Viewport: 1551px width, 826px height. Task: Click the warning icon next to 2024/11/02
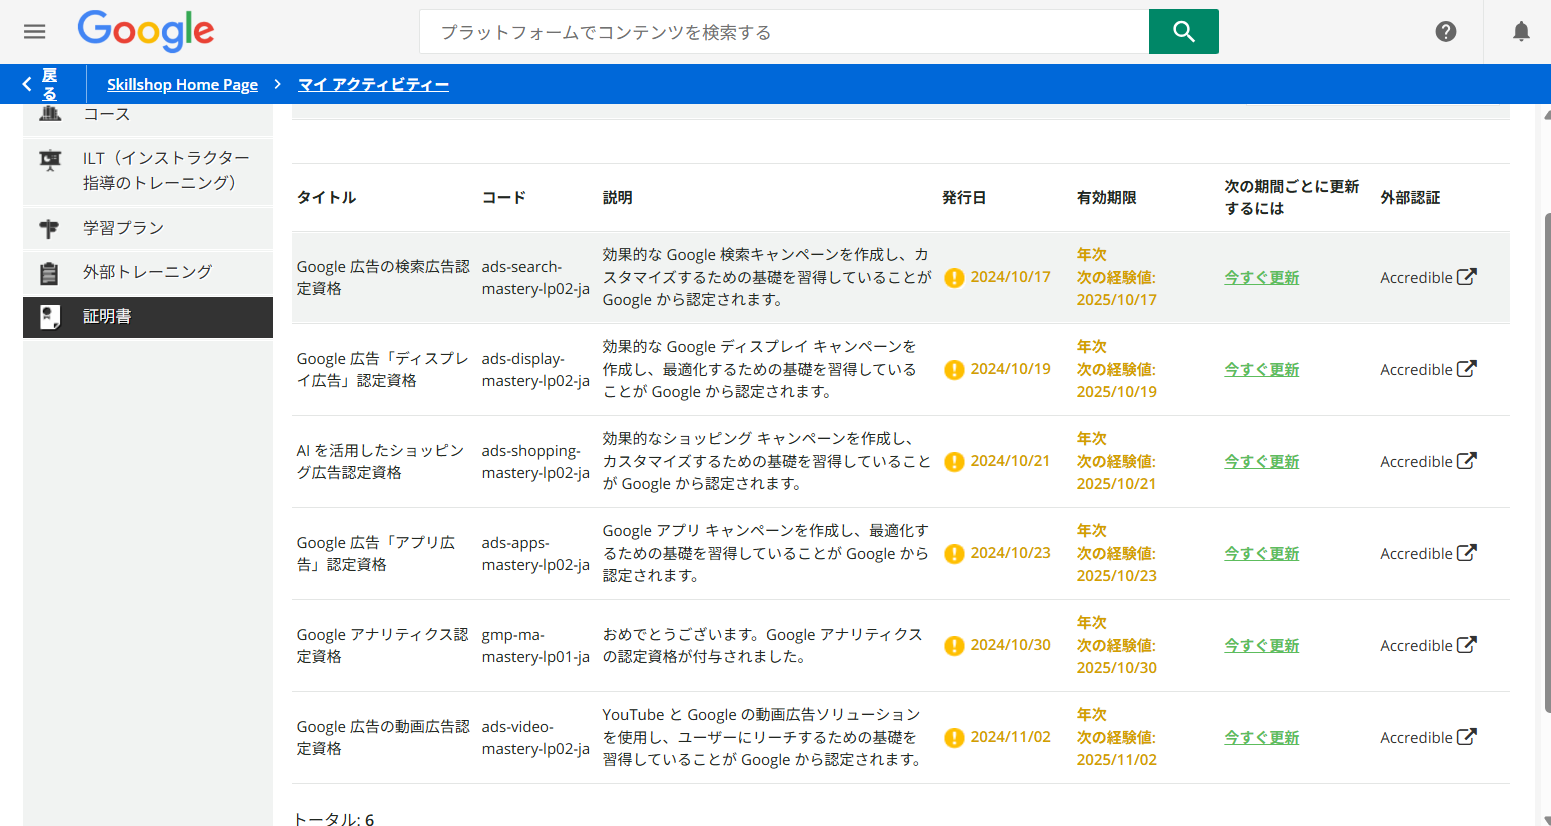(x=954, y=737)
